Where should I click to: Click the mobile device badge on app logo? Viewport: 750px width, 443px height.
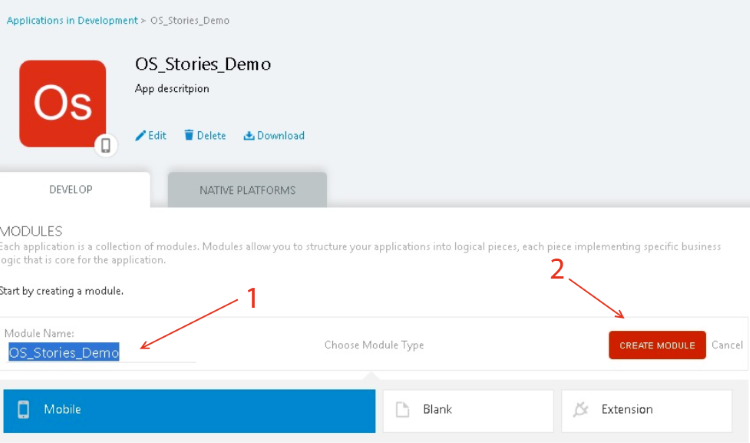(x=105, y=145)
